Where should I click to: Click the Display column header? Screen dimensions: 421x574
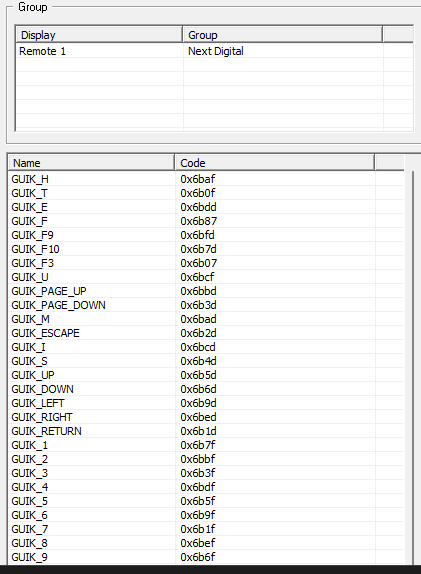[99, 35]
